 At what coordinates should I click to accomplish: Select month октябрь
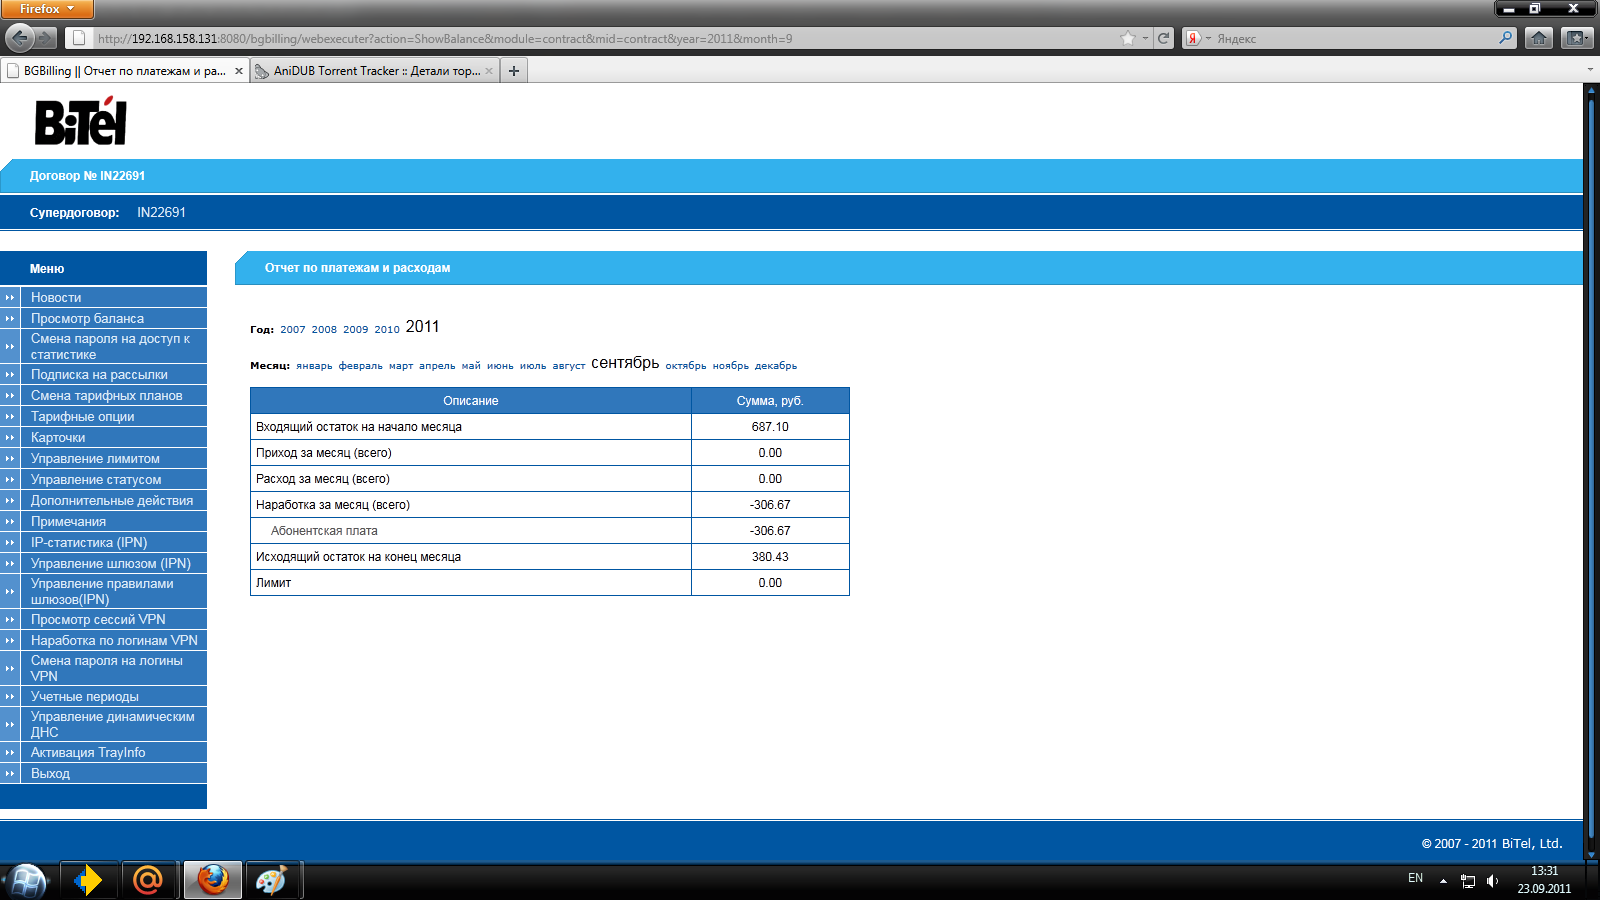686,366
